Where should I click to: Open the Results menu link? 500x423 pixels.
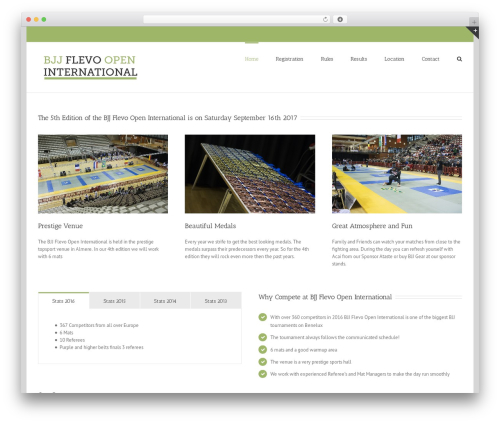(x=359, y=59)
